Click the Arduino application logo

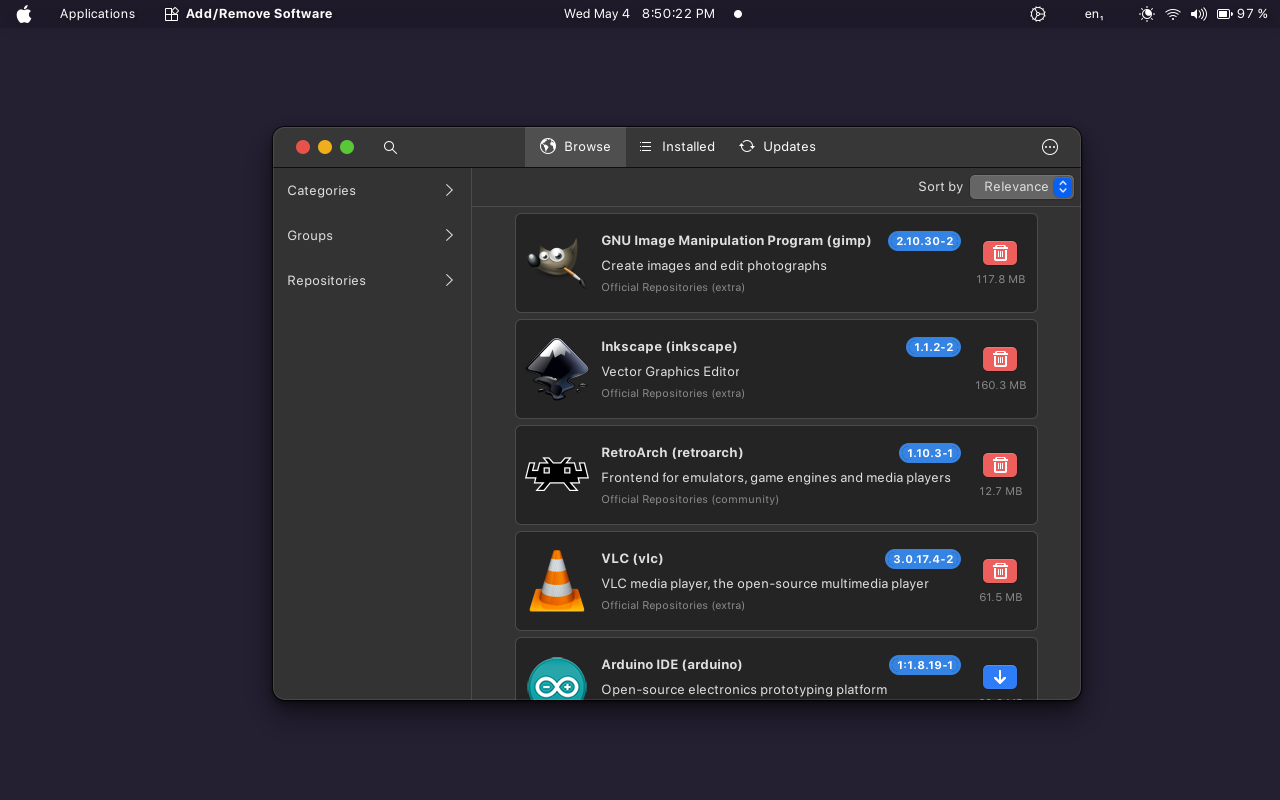click(557, 679)
